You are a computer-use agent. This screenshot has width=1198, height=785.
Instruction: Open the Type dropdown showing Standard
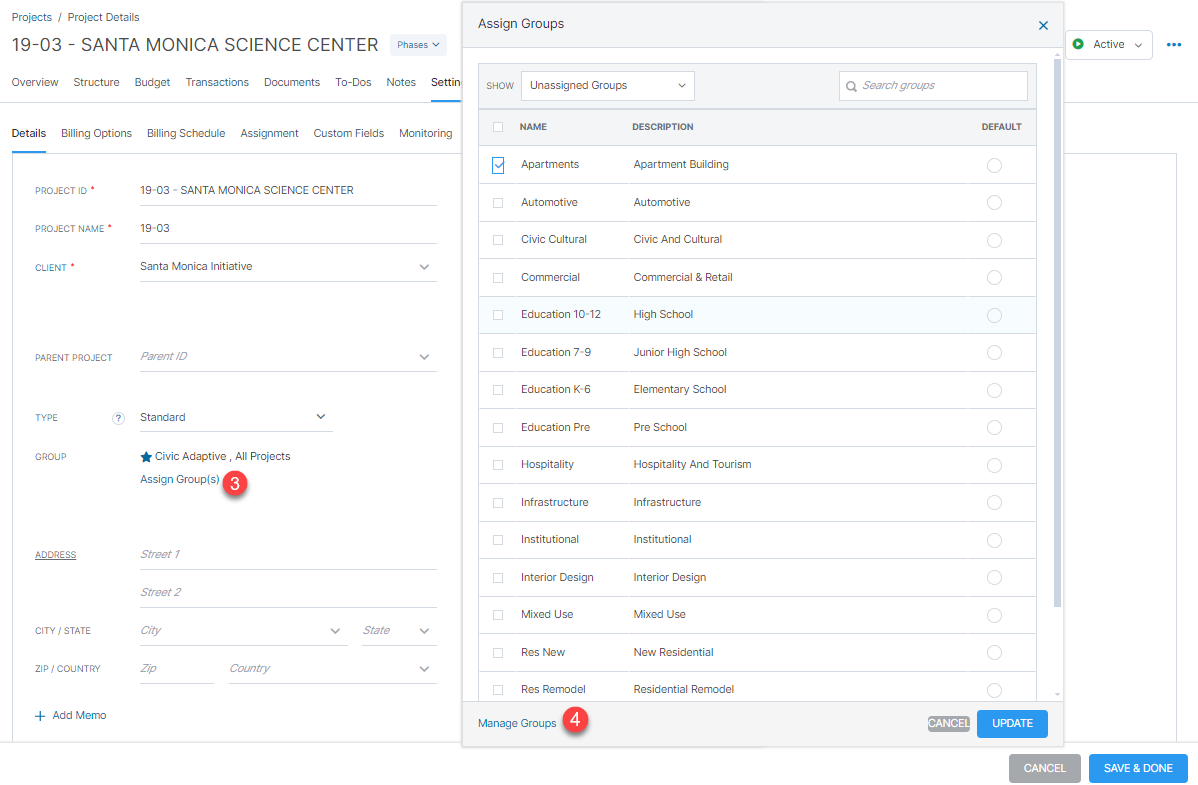[320, 416]
